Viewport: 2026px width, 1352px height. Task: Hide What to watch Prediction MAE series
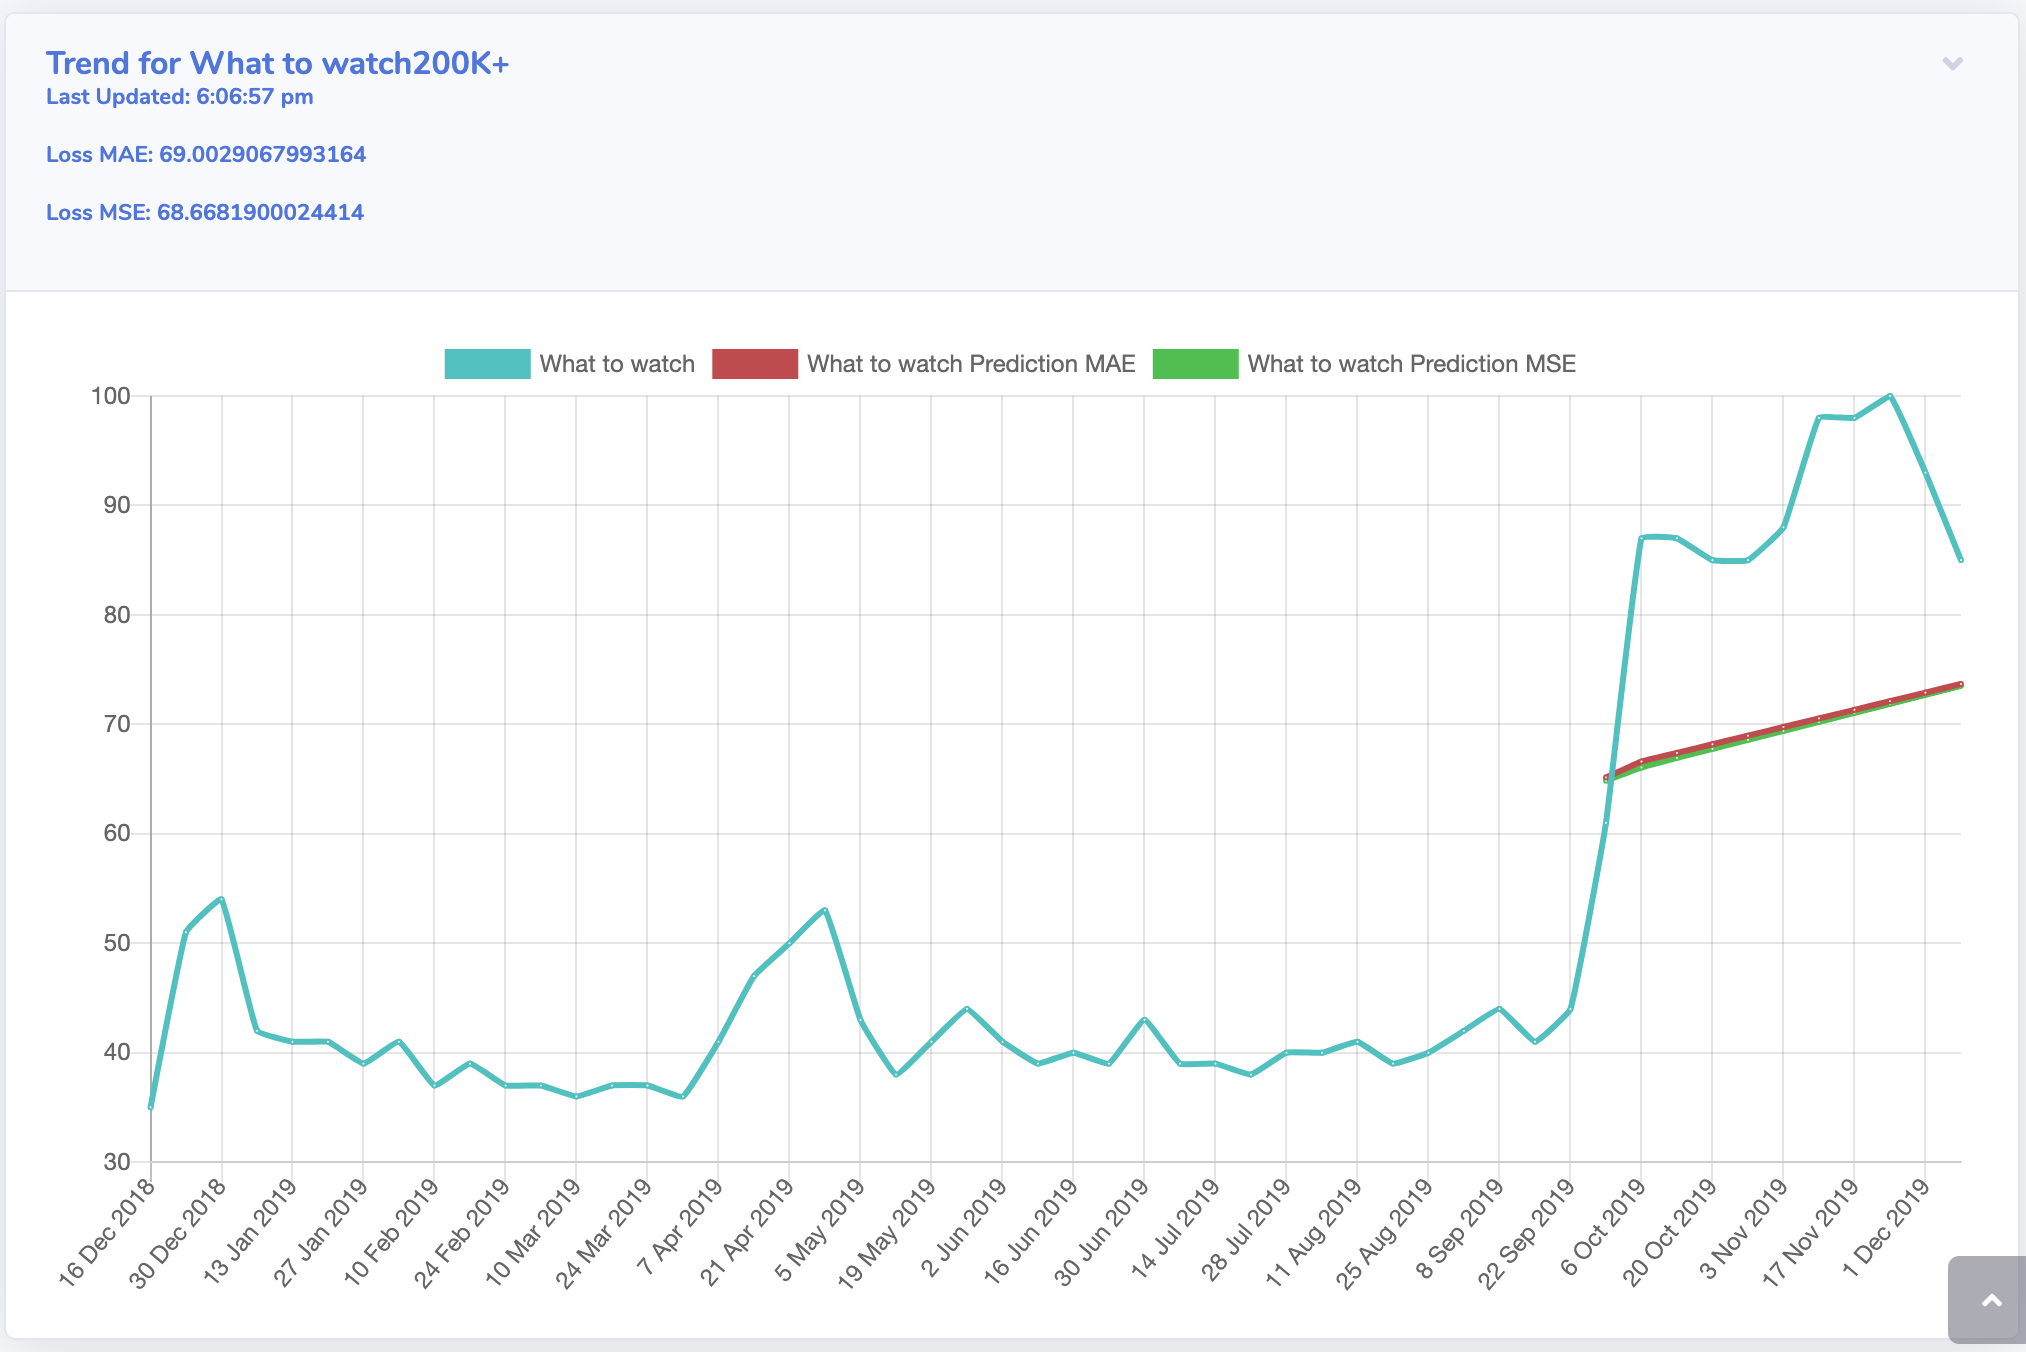(971, 364)
